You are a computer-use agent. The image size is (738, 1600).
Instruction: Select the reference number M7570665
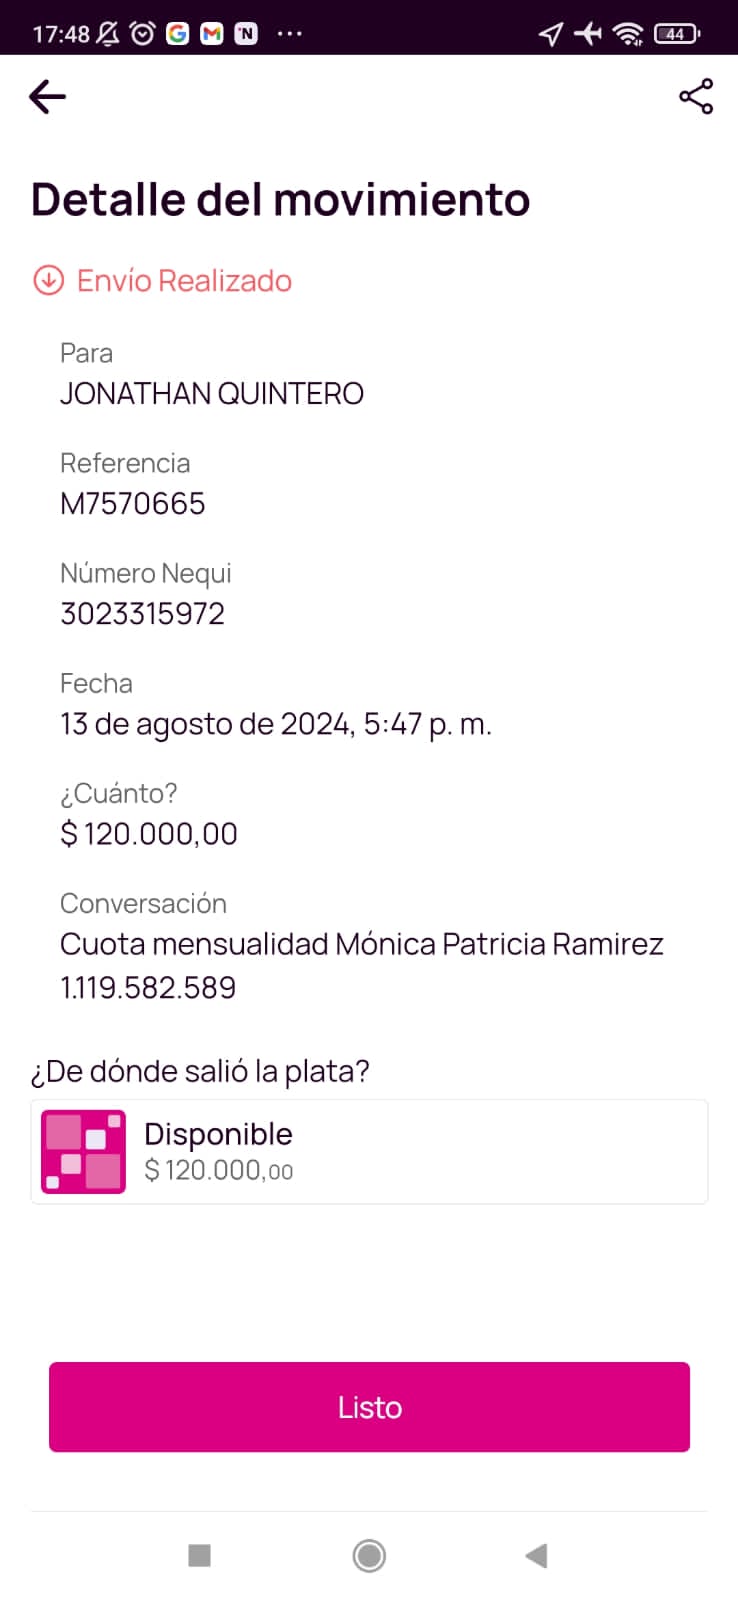click(133, 504)
